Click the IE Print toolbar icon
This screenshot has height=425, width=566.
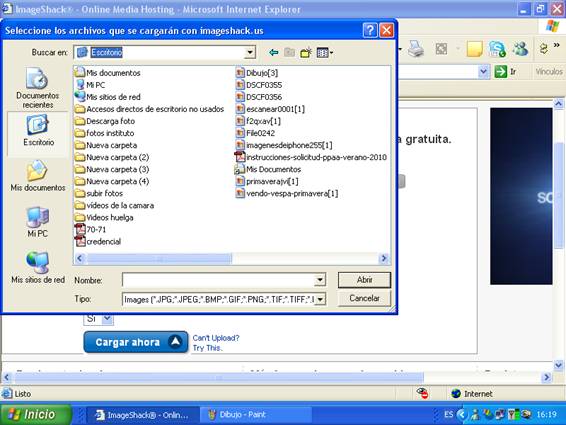416,49
